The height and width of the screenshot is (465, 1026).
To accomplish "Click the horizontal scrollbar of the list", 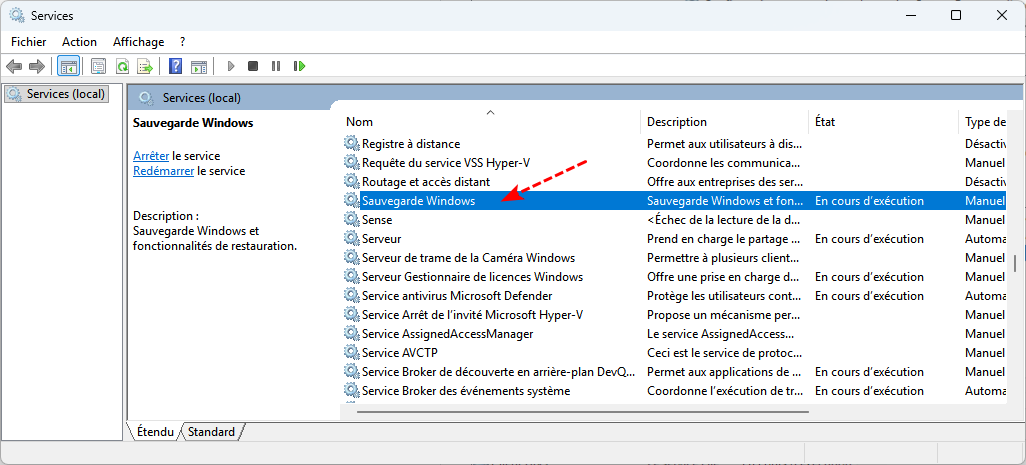I will coord(582,412).
